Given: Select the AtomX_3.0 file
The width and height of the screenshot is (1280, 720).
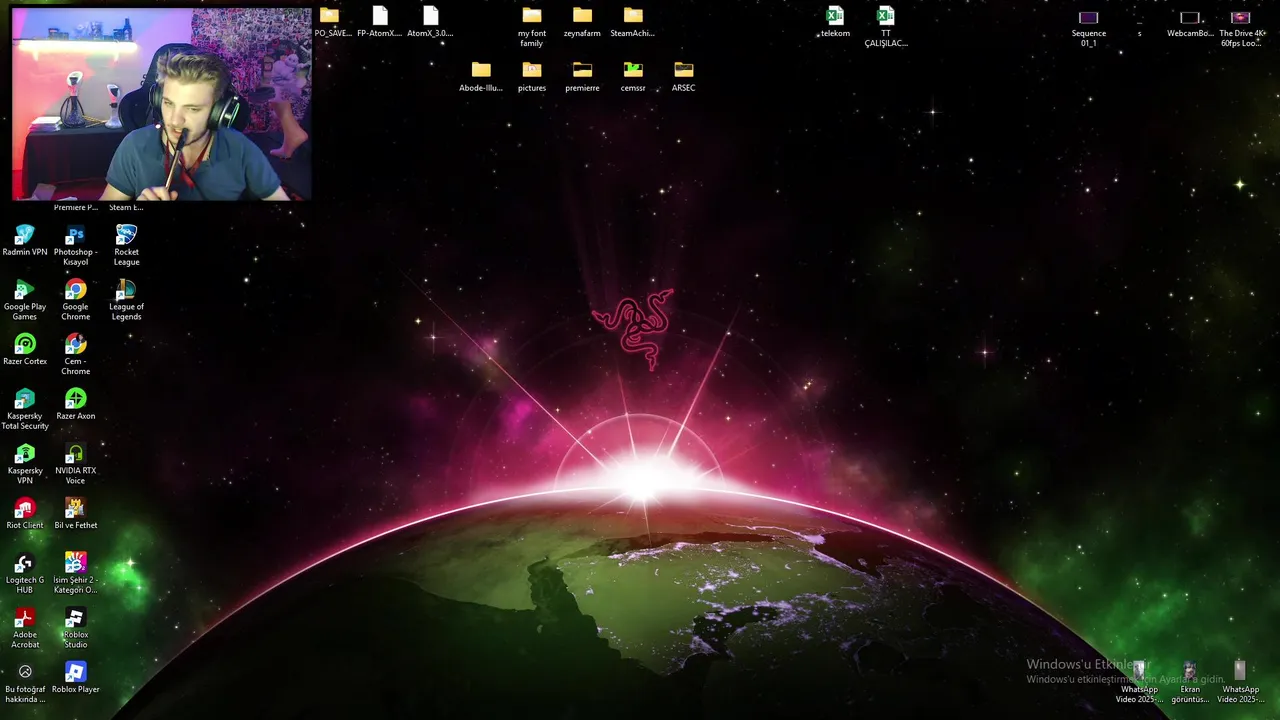Looking at the screenshot, I should 430,22.
